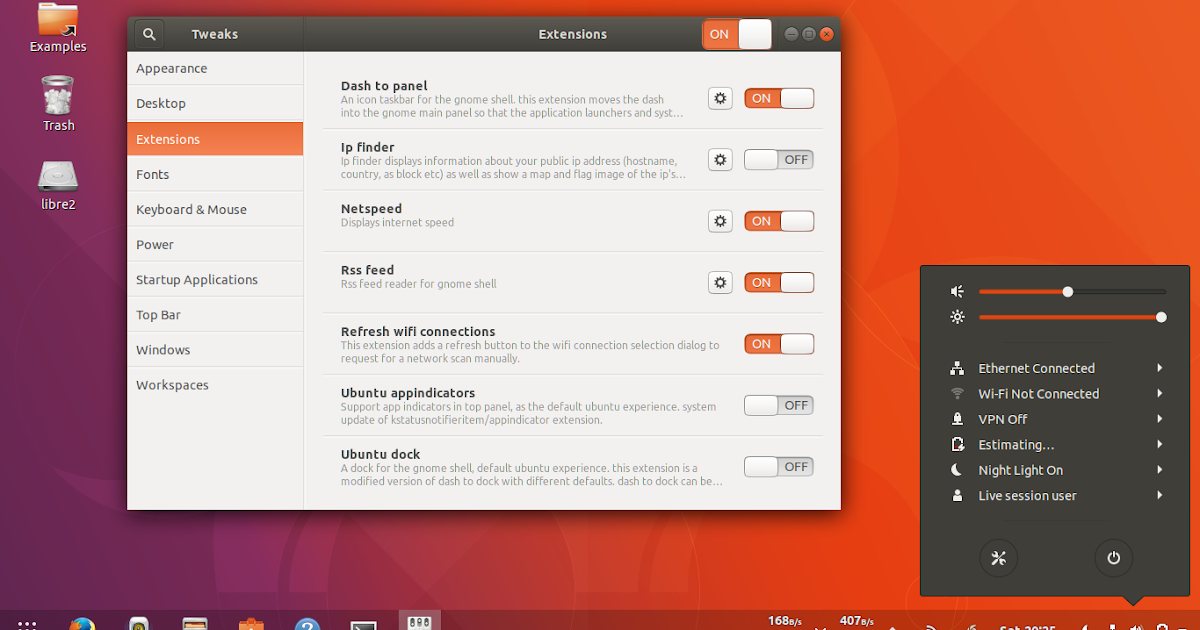Adjust the brightness slider
The image size is (1200, 630).
click(1073, 317)
